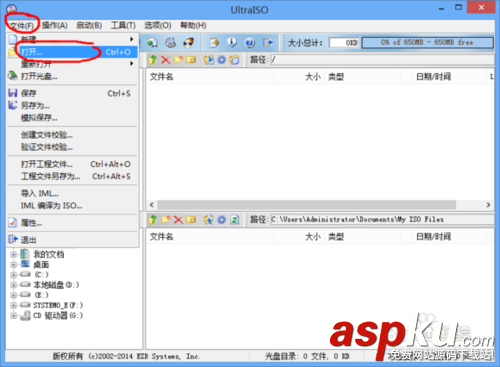Expand the 我的文档 tree node
500x367 pixels.
(x=14, y=254)
